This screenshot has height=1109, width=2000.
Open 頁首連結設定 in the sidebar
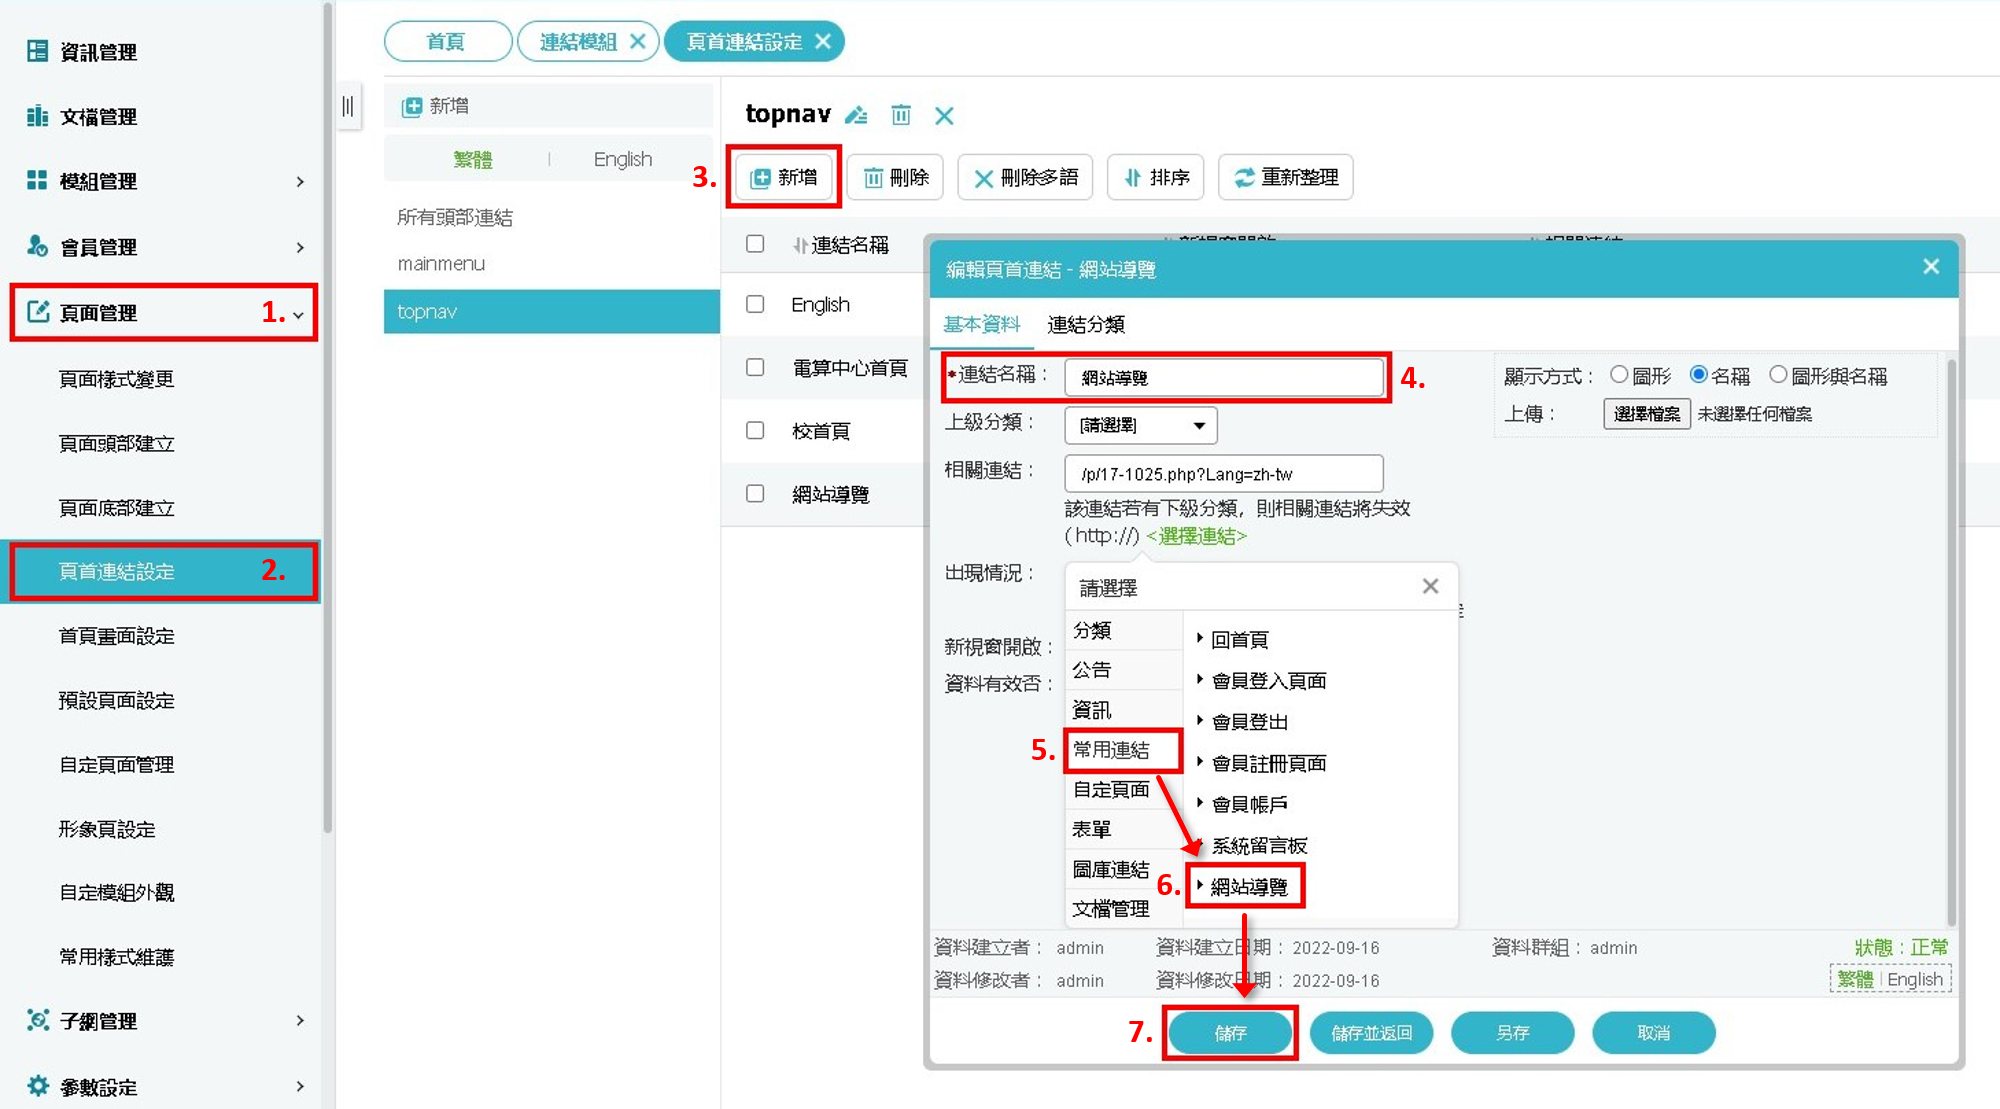pos(162,571)
